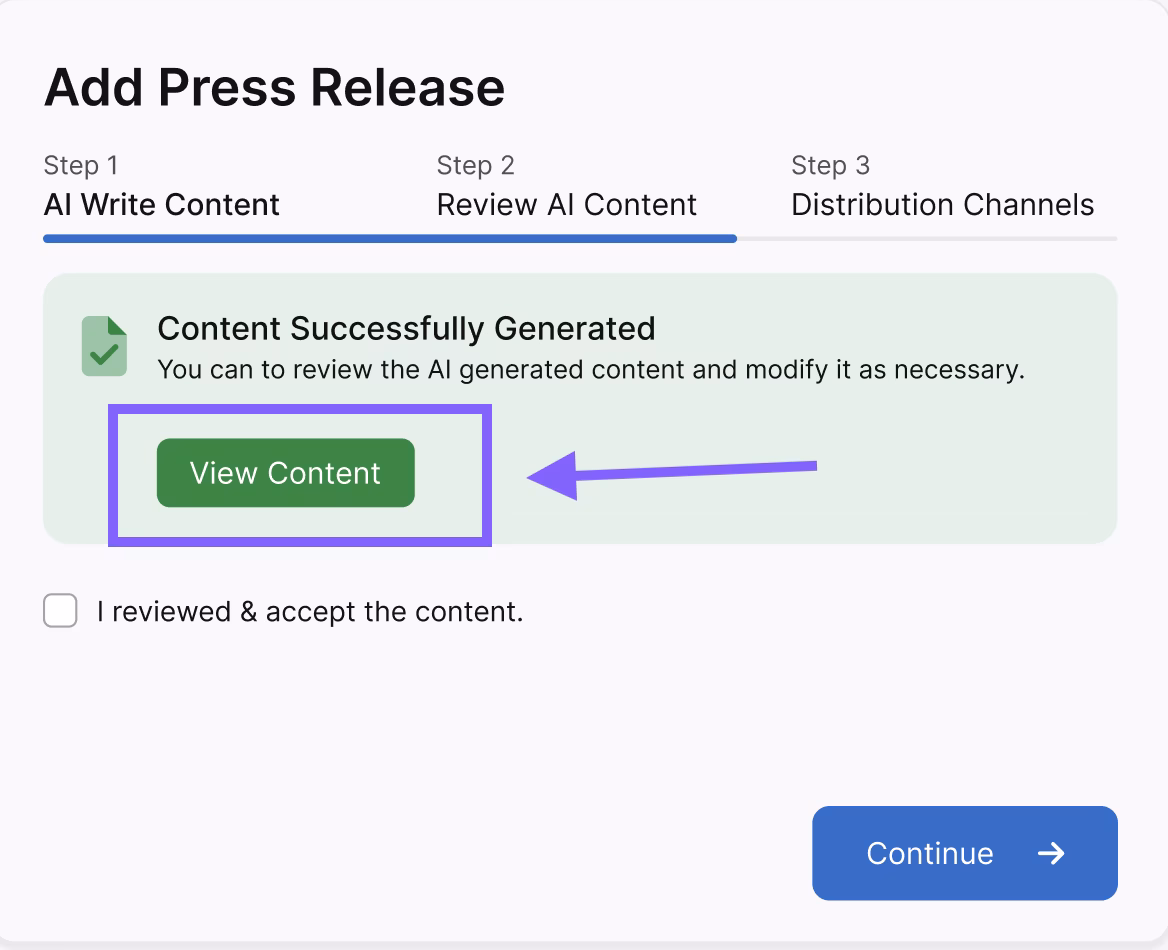1168x950 pixels.
Task: Click the AI generated content description text
Action: coord(590,370)
